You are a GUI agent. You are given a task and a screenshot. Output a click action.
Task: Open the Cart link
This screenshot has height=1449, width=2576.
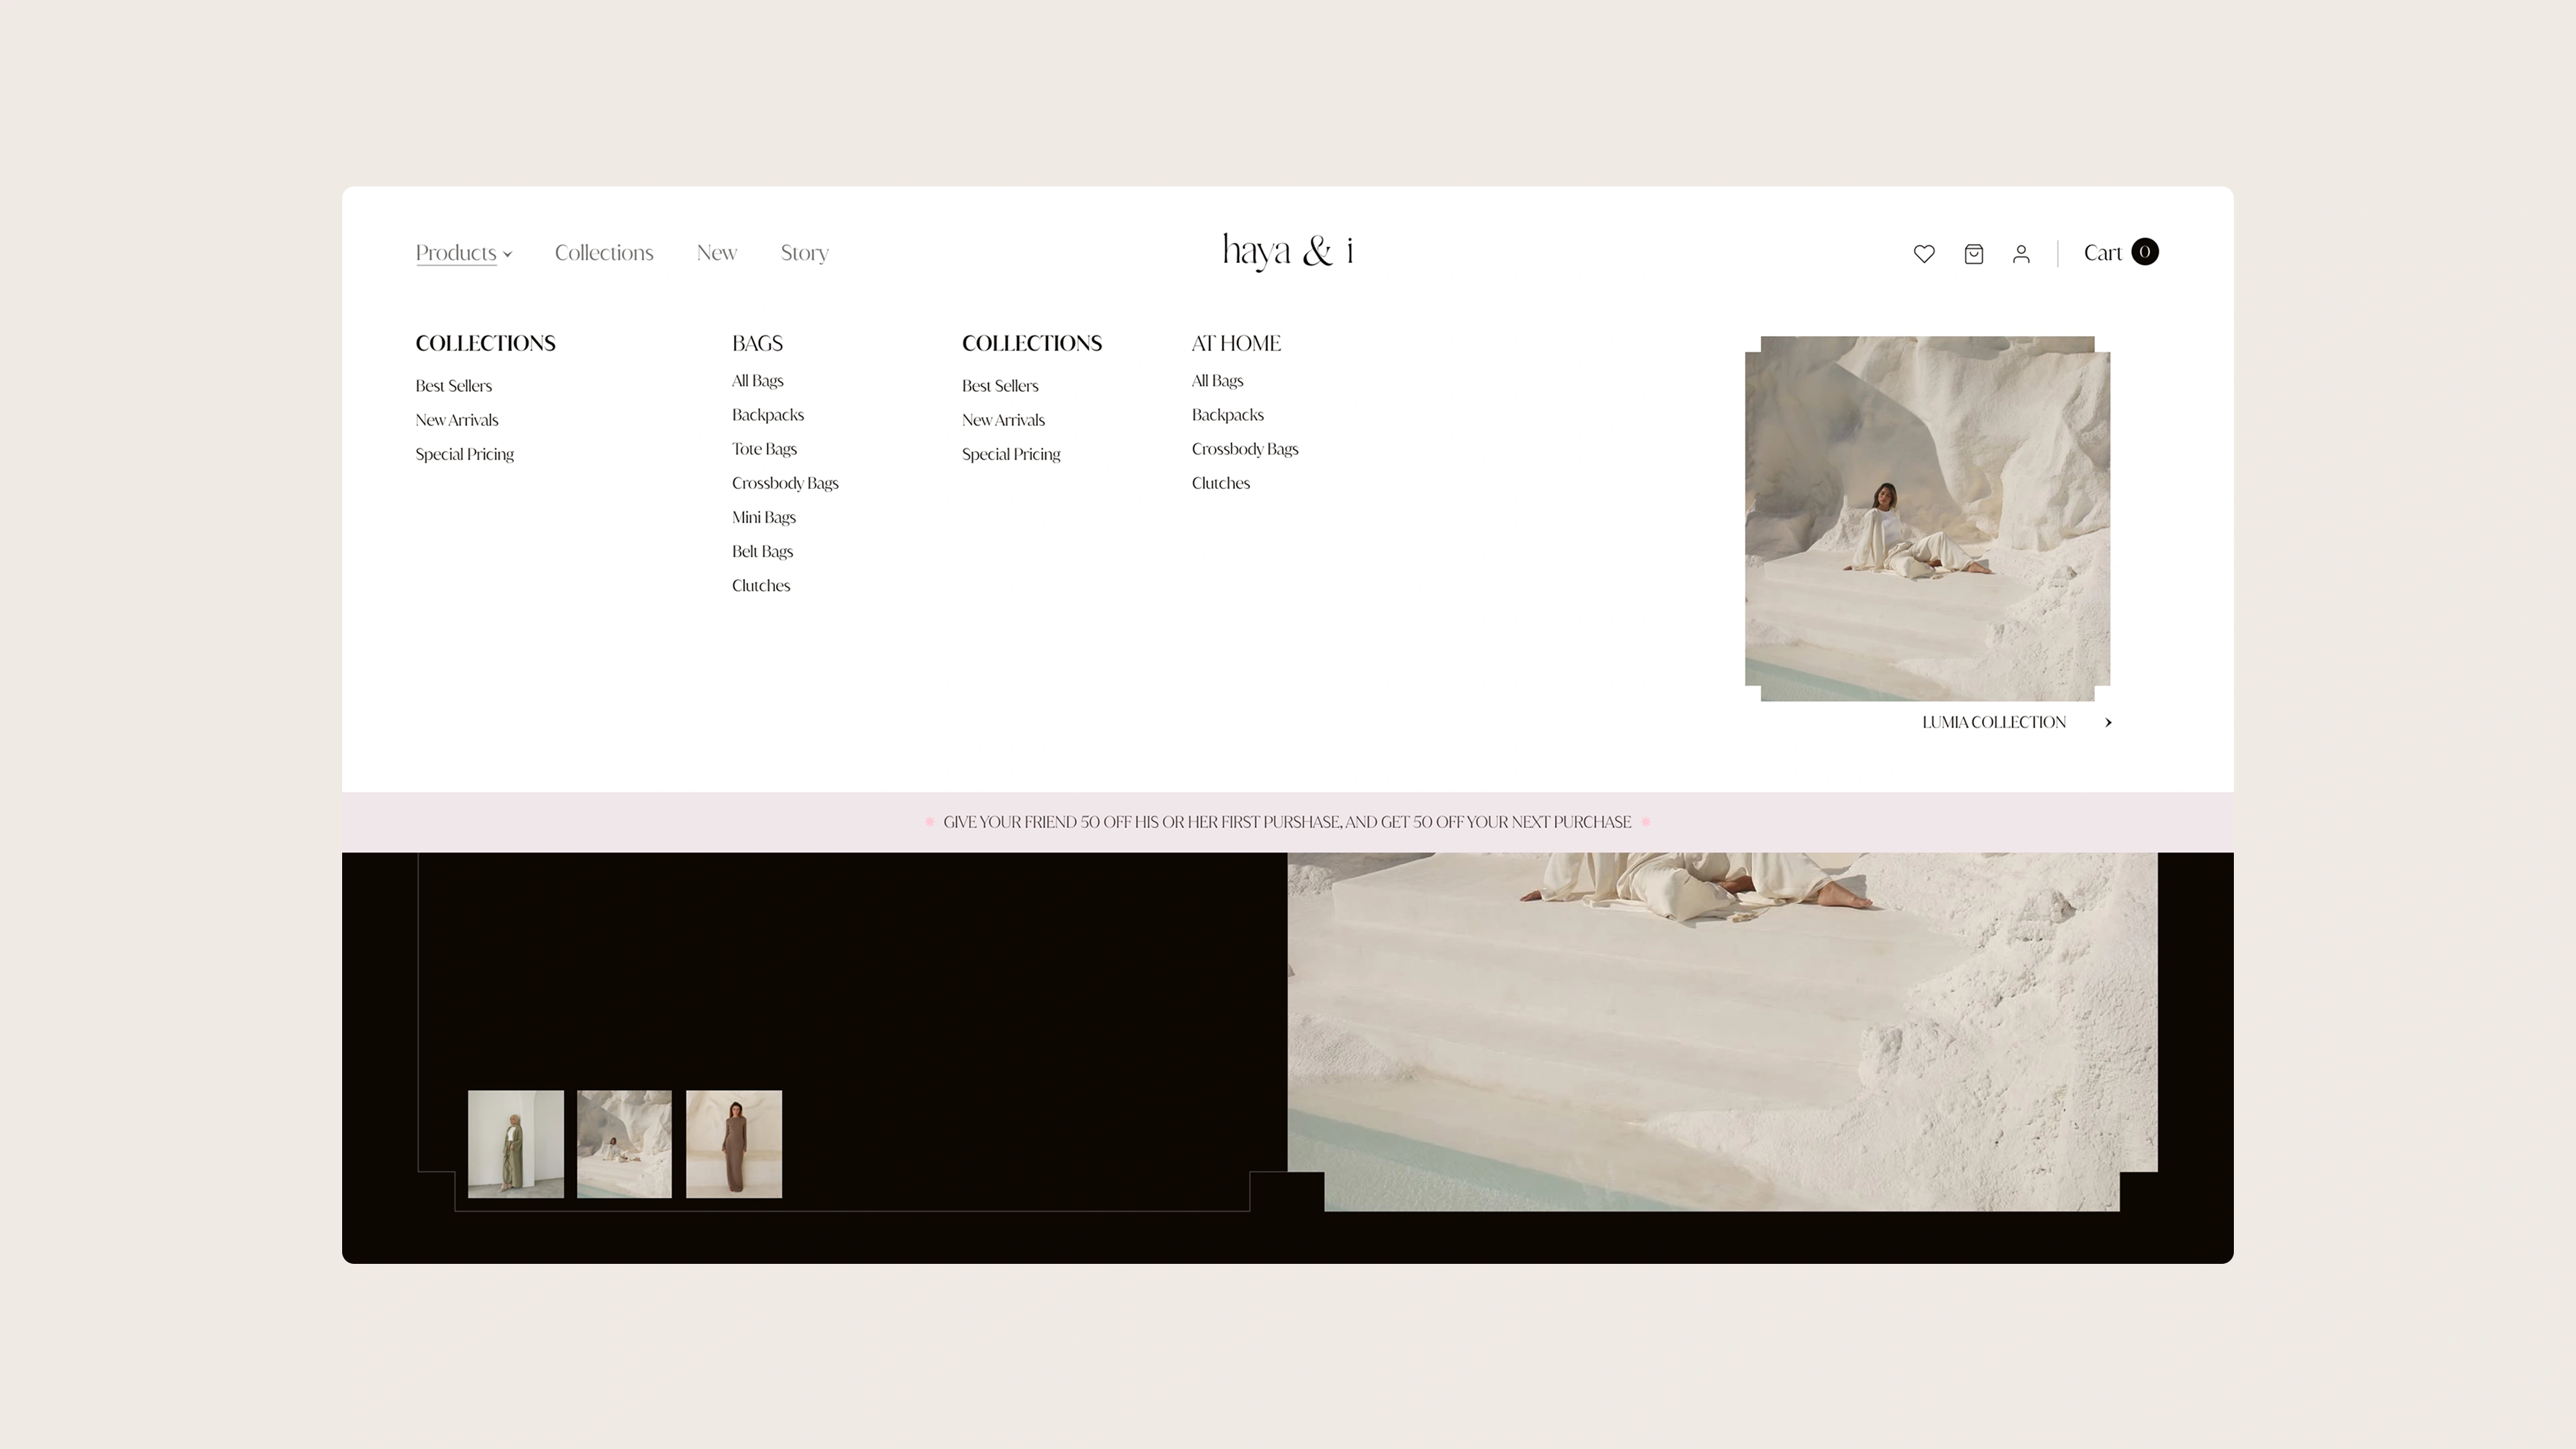(x=2102, y=253)
